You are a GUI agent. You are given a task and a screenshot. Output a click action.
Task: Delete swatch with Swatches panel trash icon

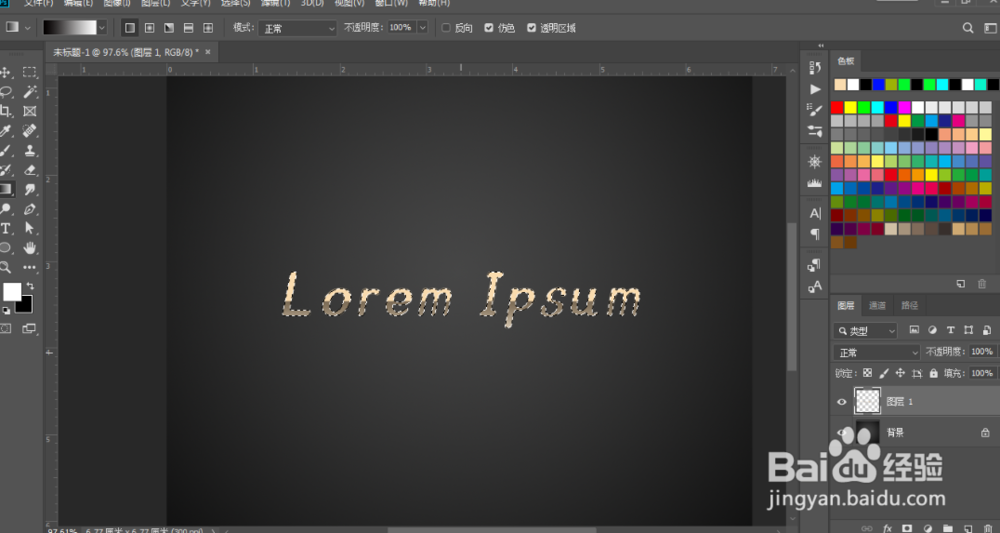[x=982, y=284]
